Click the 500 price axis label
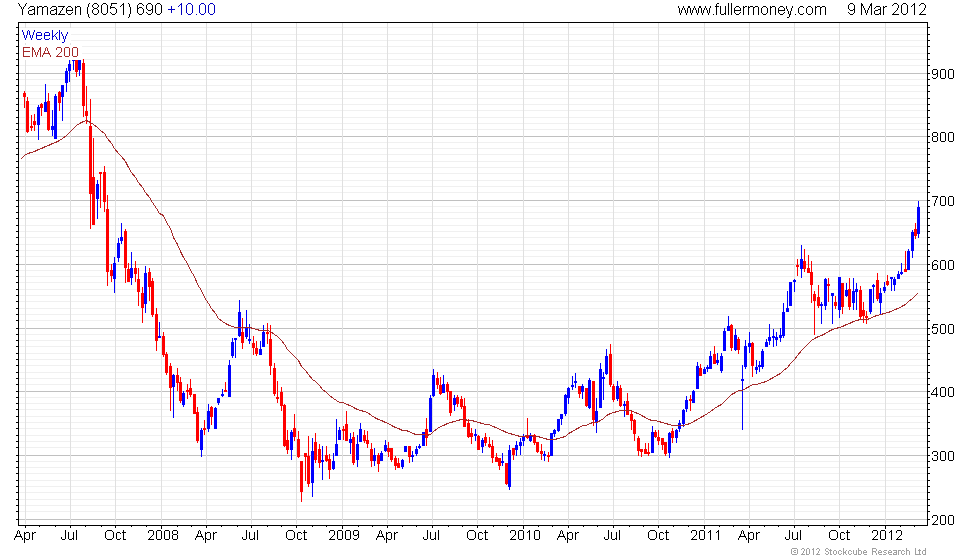This screenshot has width=980, height=560. (x=942, y=329)
